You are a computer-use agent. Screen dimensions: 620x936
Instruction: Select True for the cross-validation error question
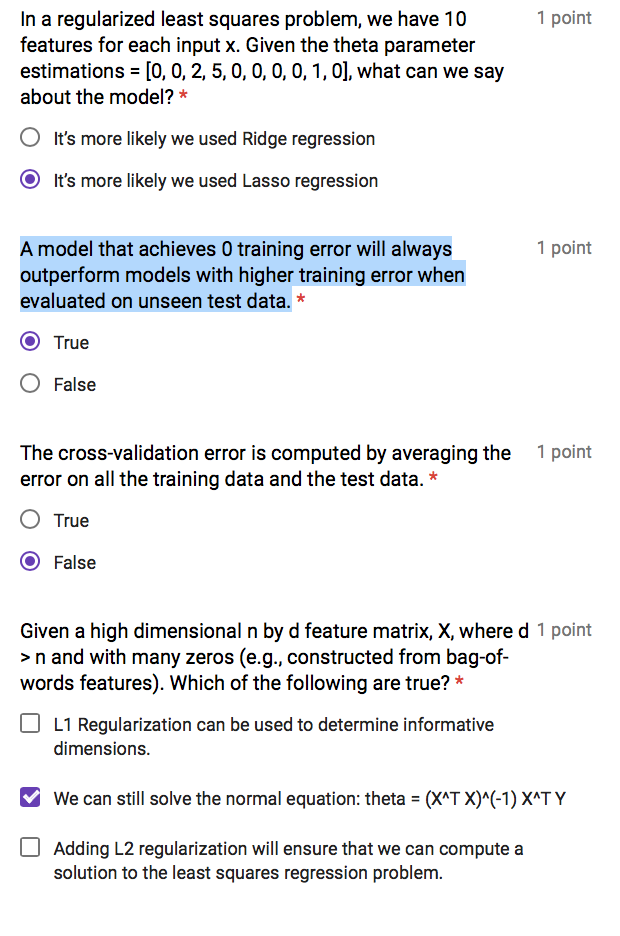click(x=30, y=520)
